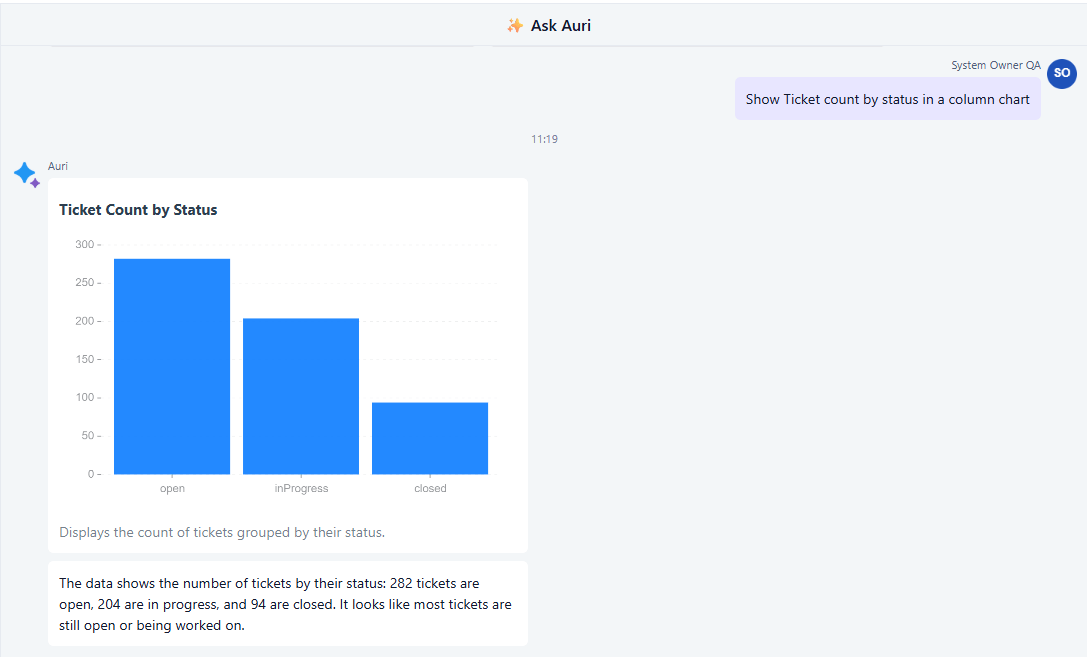The height and width of the screenshot is (657, 1087).
Task: Click the 11:19 timestamp
Action: (544, 139)
